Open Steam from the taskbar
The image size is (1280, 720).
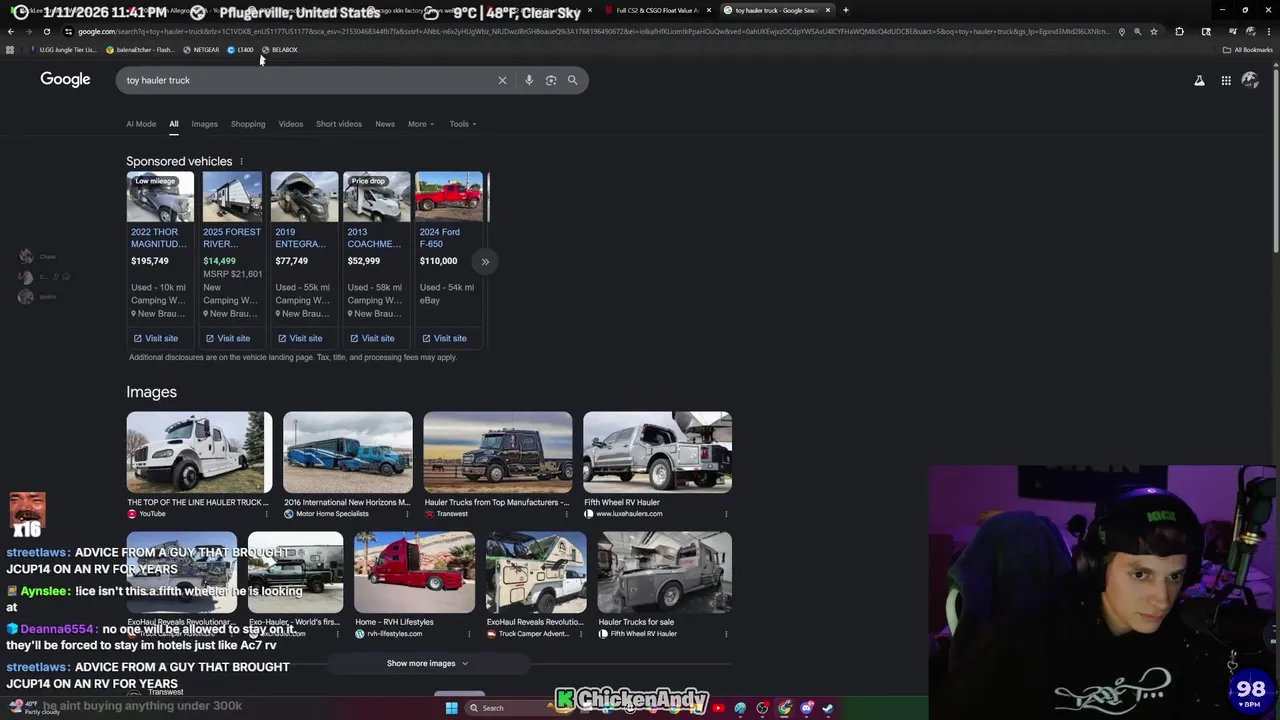click(828, 708)
